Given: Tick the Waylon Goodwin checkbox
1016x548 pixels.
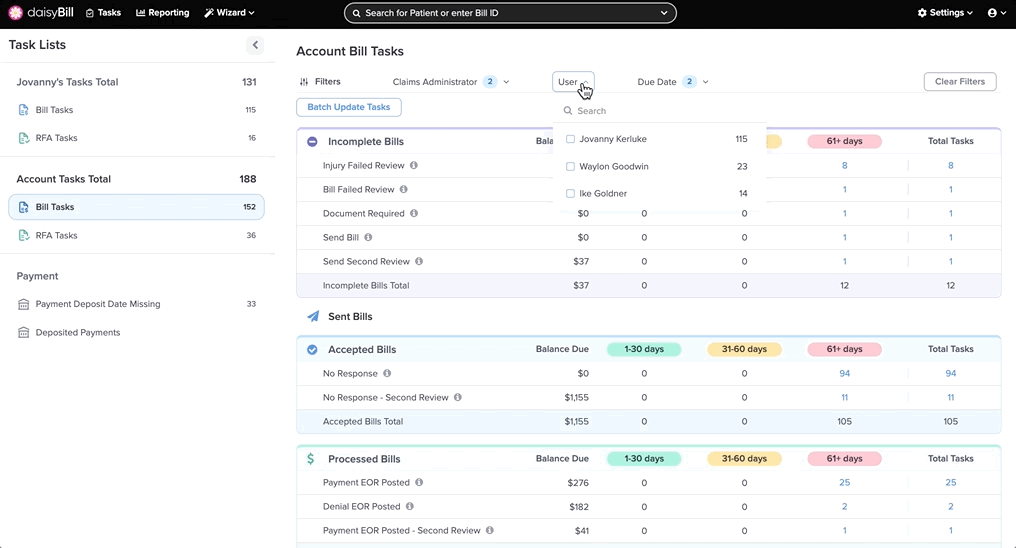Looking at the screenshot, I should pos(570,167).
